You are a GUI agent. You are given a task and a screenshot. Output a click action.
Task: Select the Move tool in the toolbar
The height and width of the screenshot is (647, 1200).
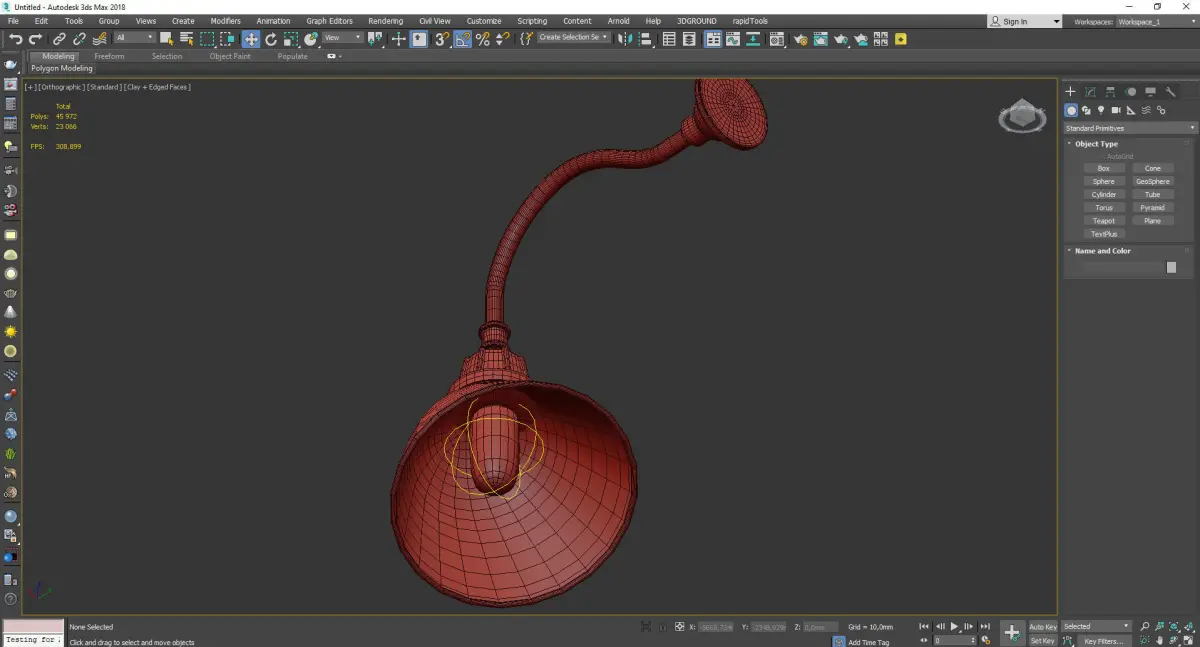[x=251, y=39]
